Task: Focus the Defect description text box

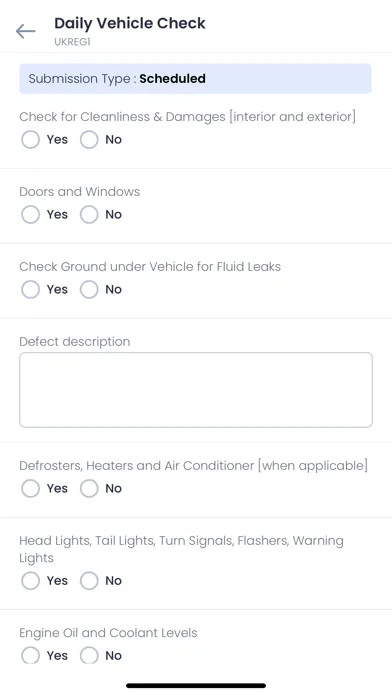Action: tap(196, 390)
